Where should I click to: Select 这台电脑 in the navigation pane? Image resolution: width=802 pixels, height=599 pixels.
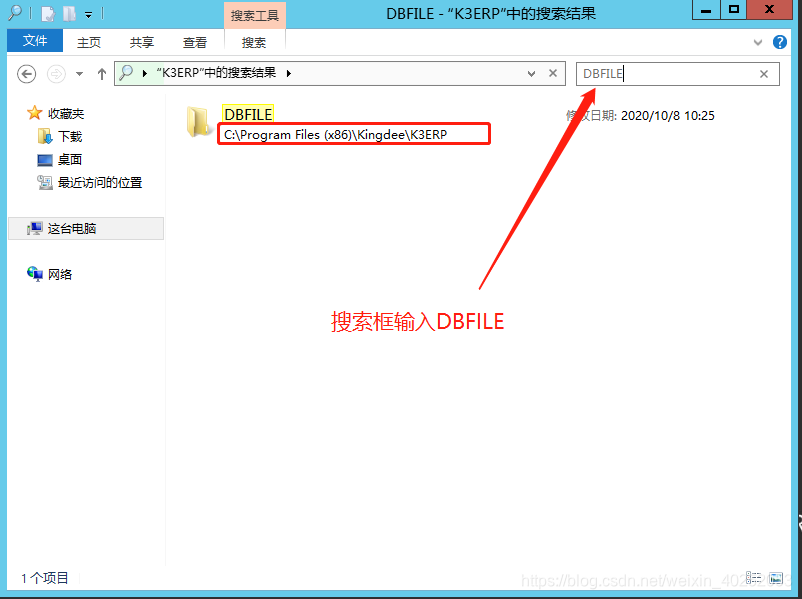[86, 229]
